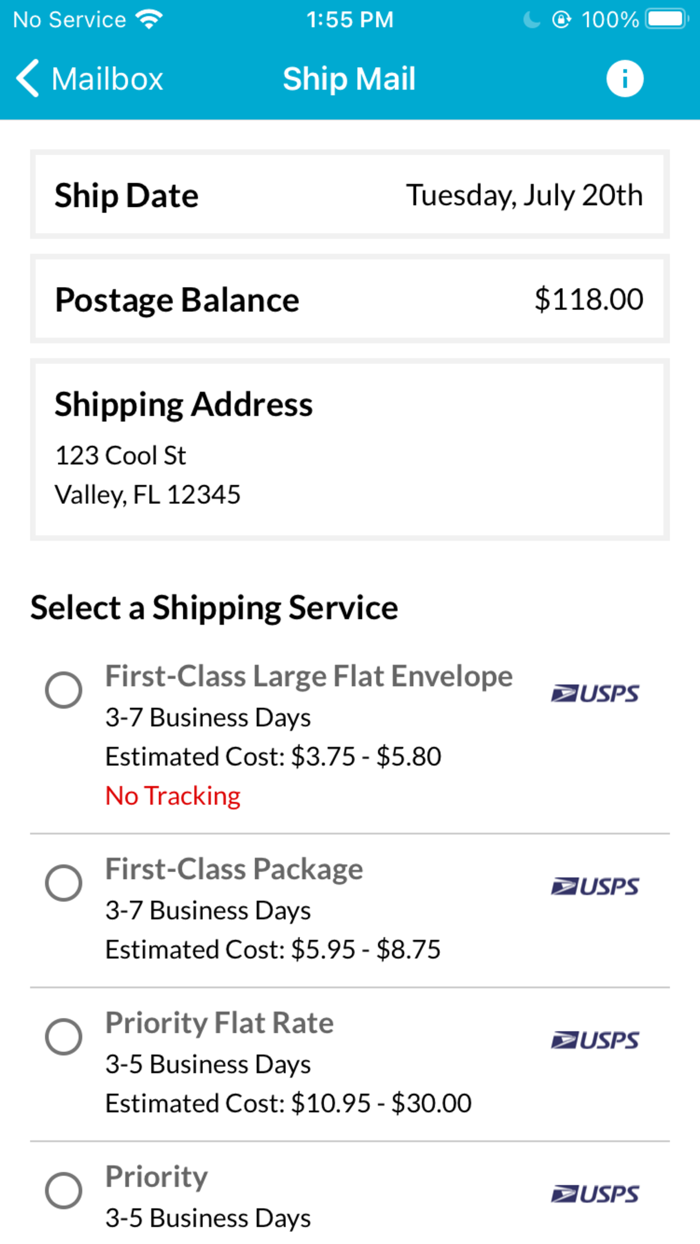Tap USPS logo beside First-Class Large Flat Envelope
700x1244 pixels.
595,694
